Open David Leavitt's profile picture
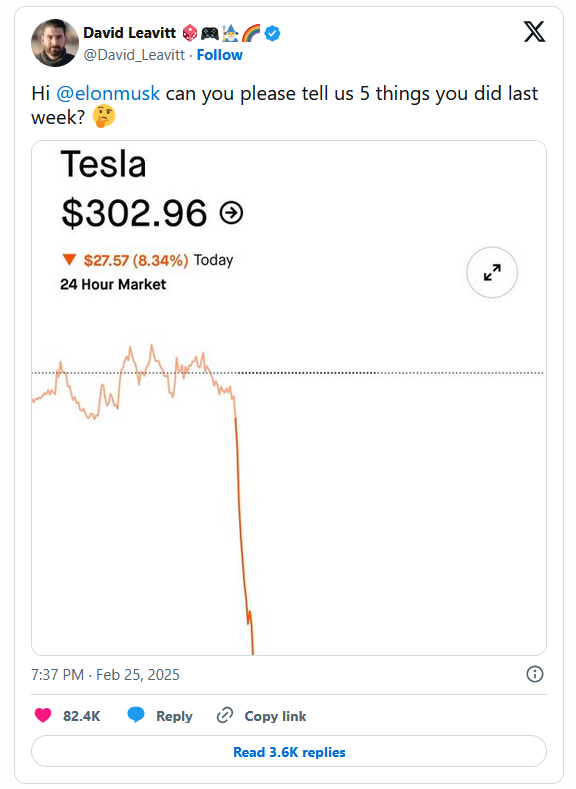The width and height of the screenshot is (576, 789). click(x=55, y=43)
